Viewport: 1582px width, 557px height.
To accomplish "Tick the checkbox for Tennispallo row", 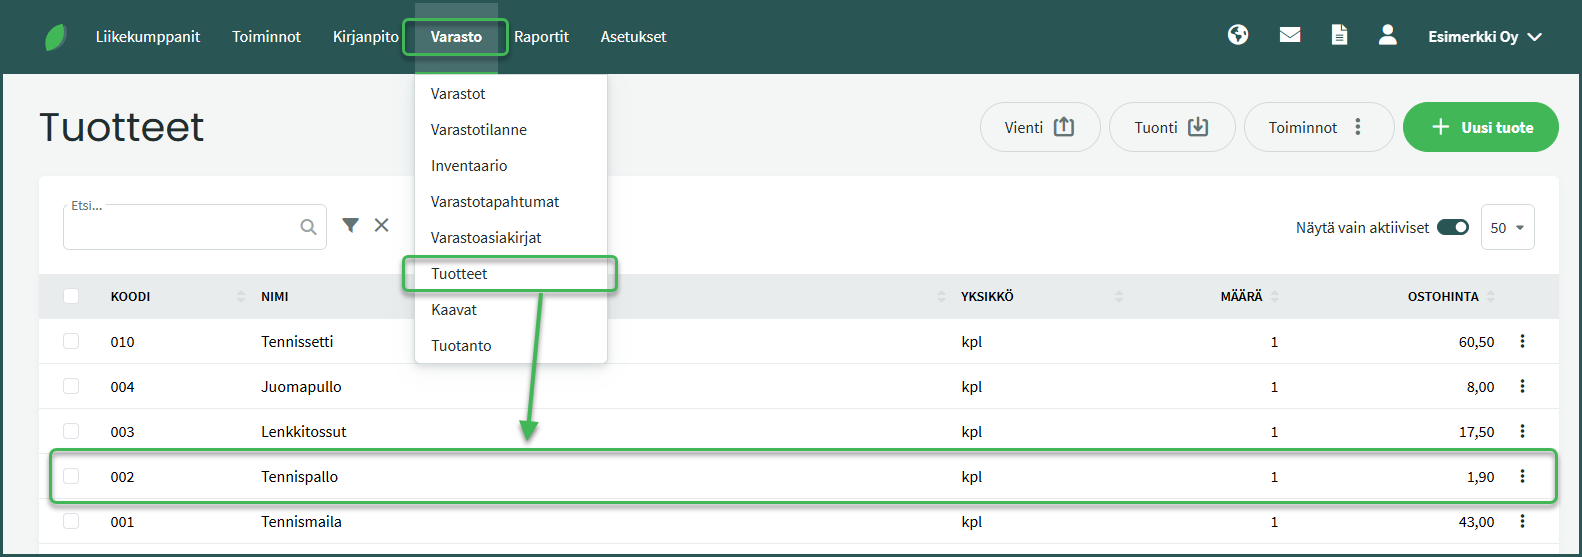I will pyautogui.click(x=71, y=477).
